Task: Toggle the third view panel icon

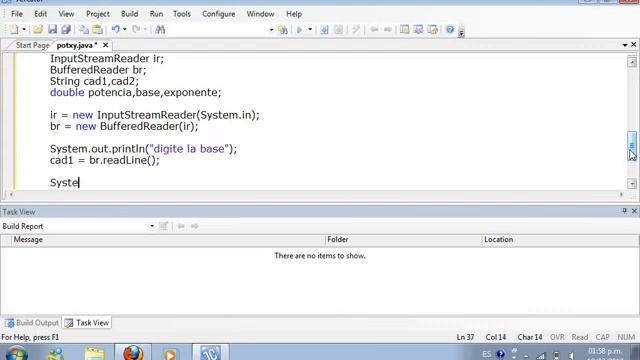Action: click(x=433, y=29)
